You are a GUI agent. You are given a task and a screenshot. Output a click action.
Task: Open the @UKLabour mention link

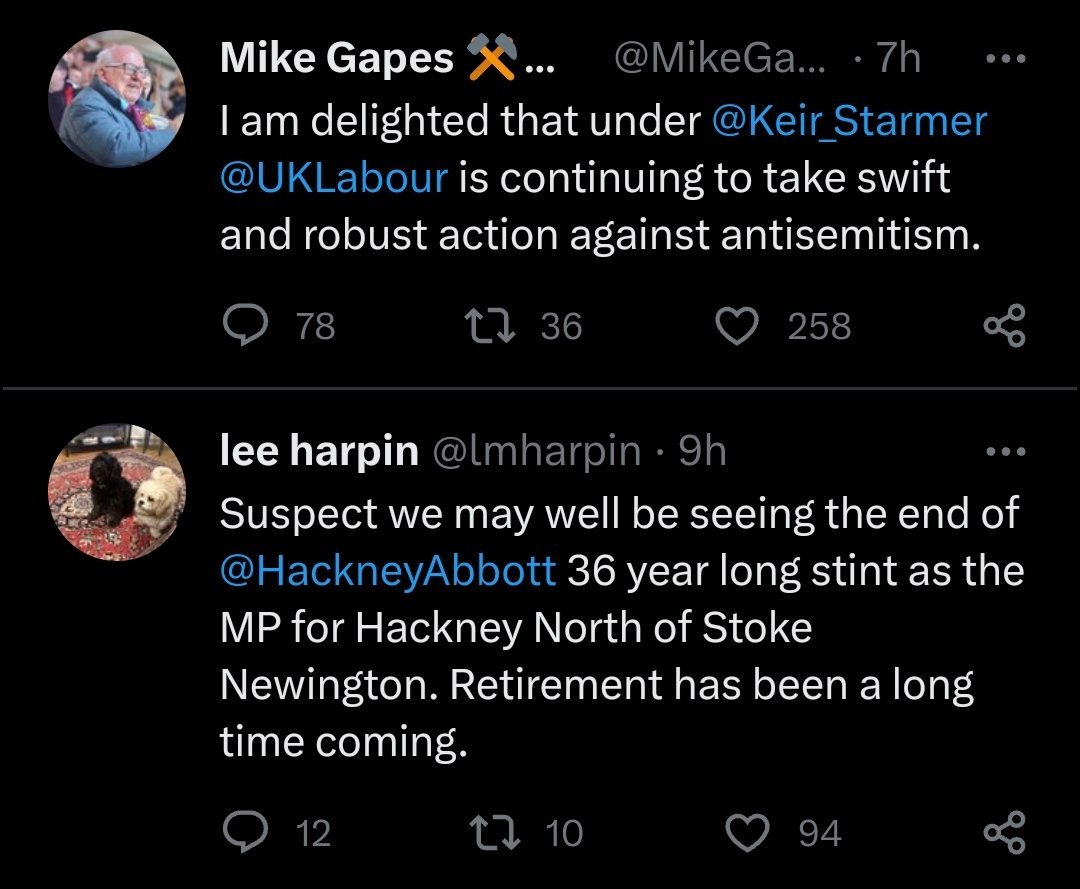click(332, 178)
